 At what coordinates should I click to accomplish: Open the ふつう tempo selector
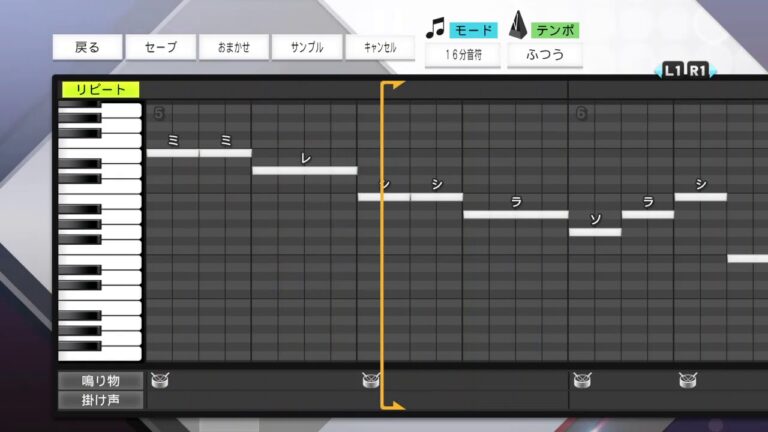[x=545, y=55]
